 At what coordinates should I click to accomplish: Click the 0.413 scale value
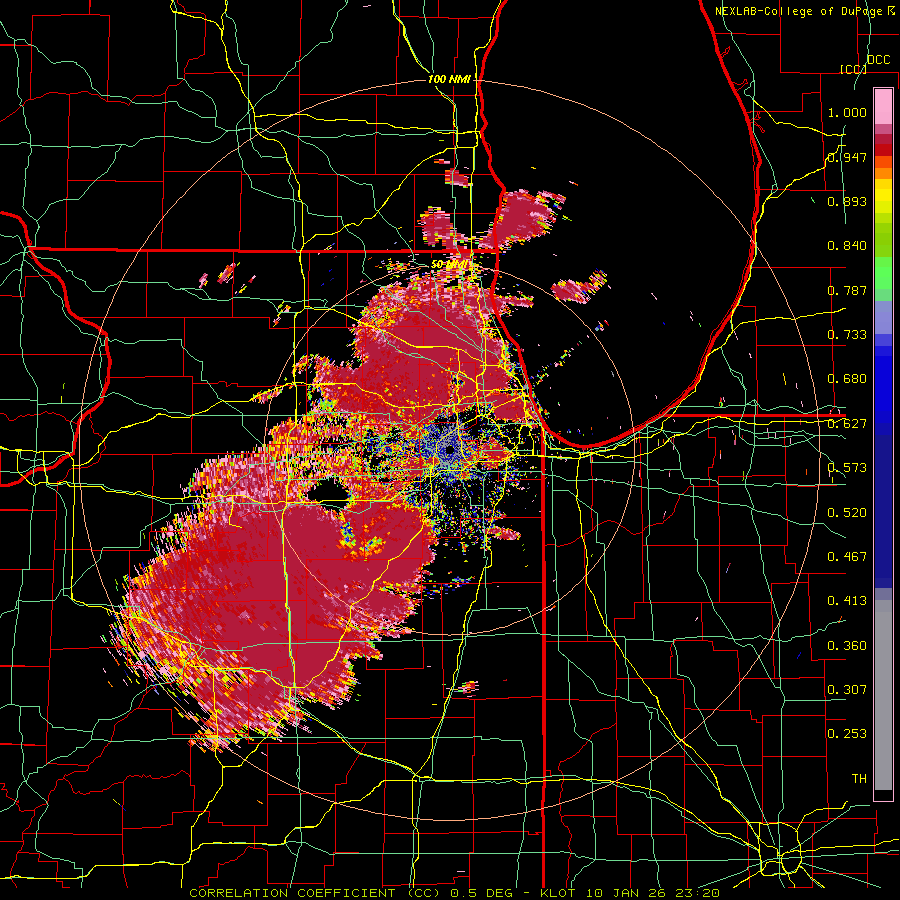(847, 601)
